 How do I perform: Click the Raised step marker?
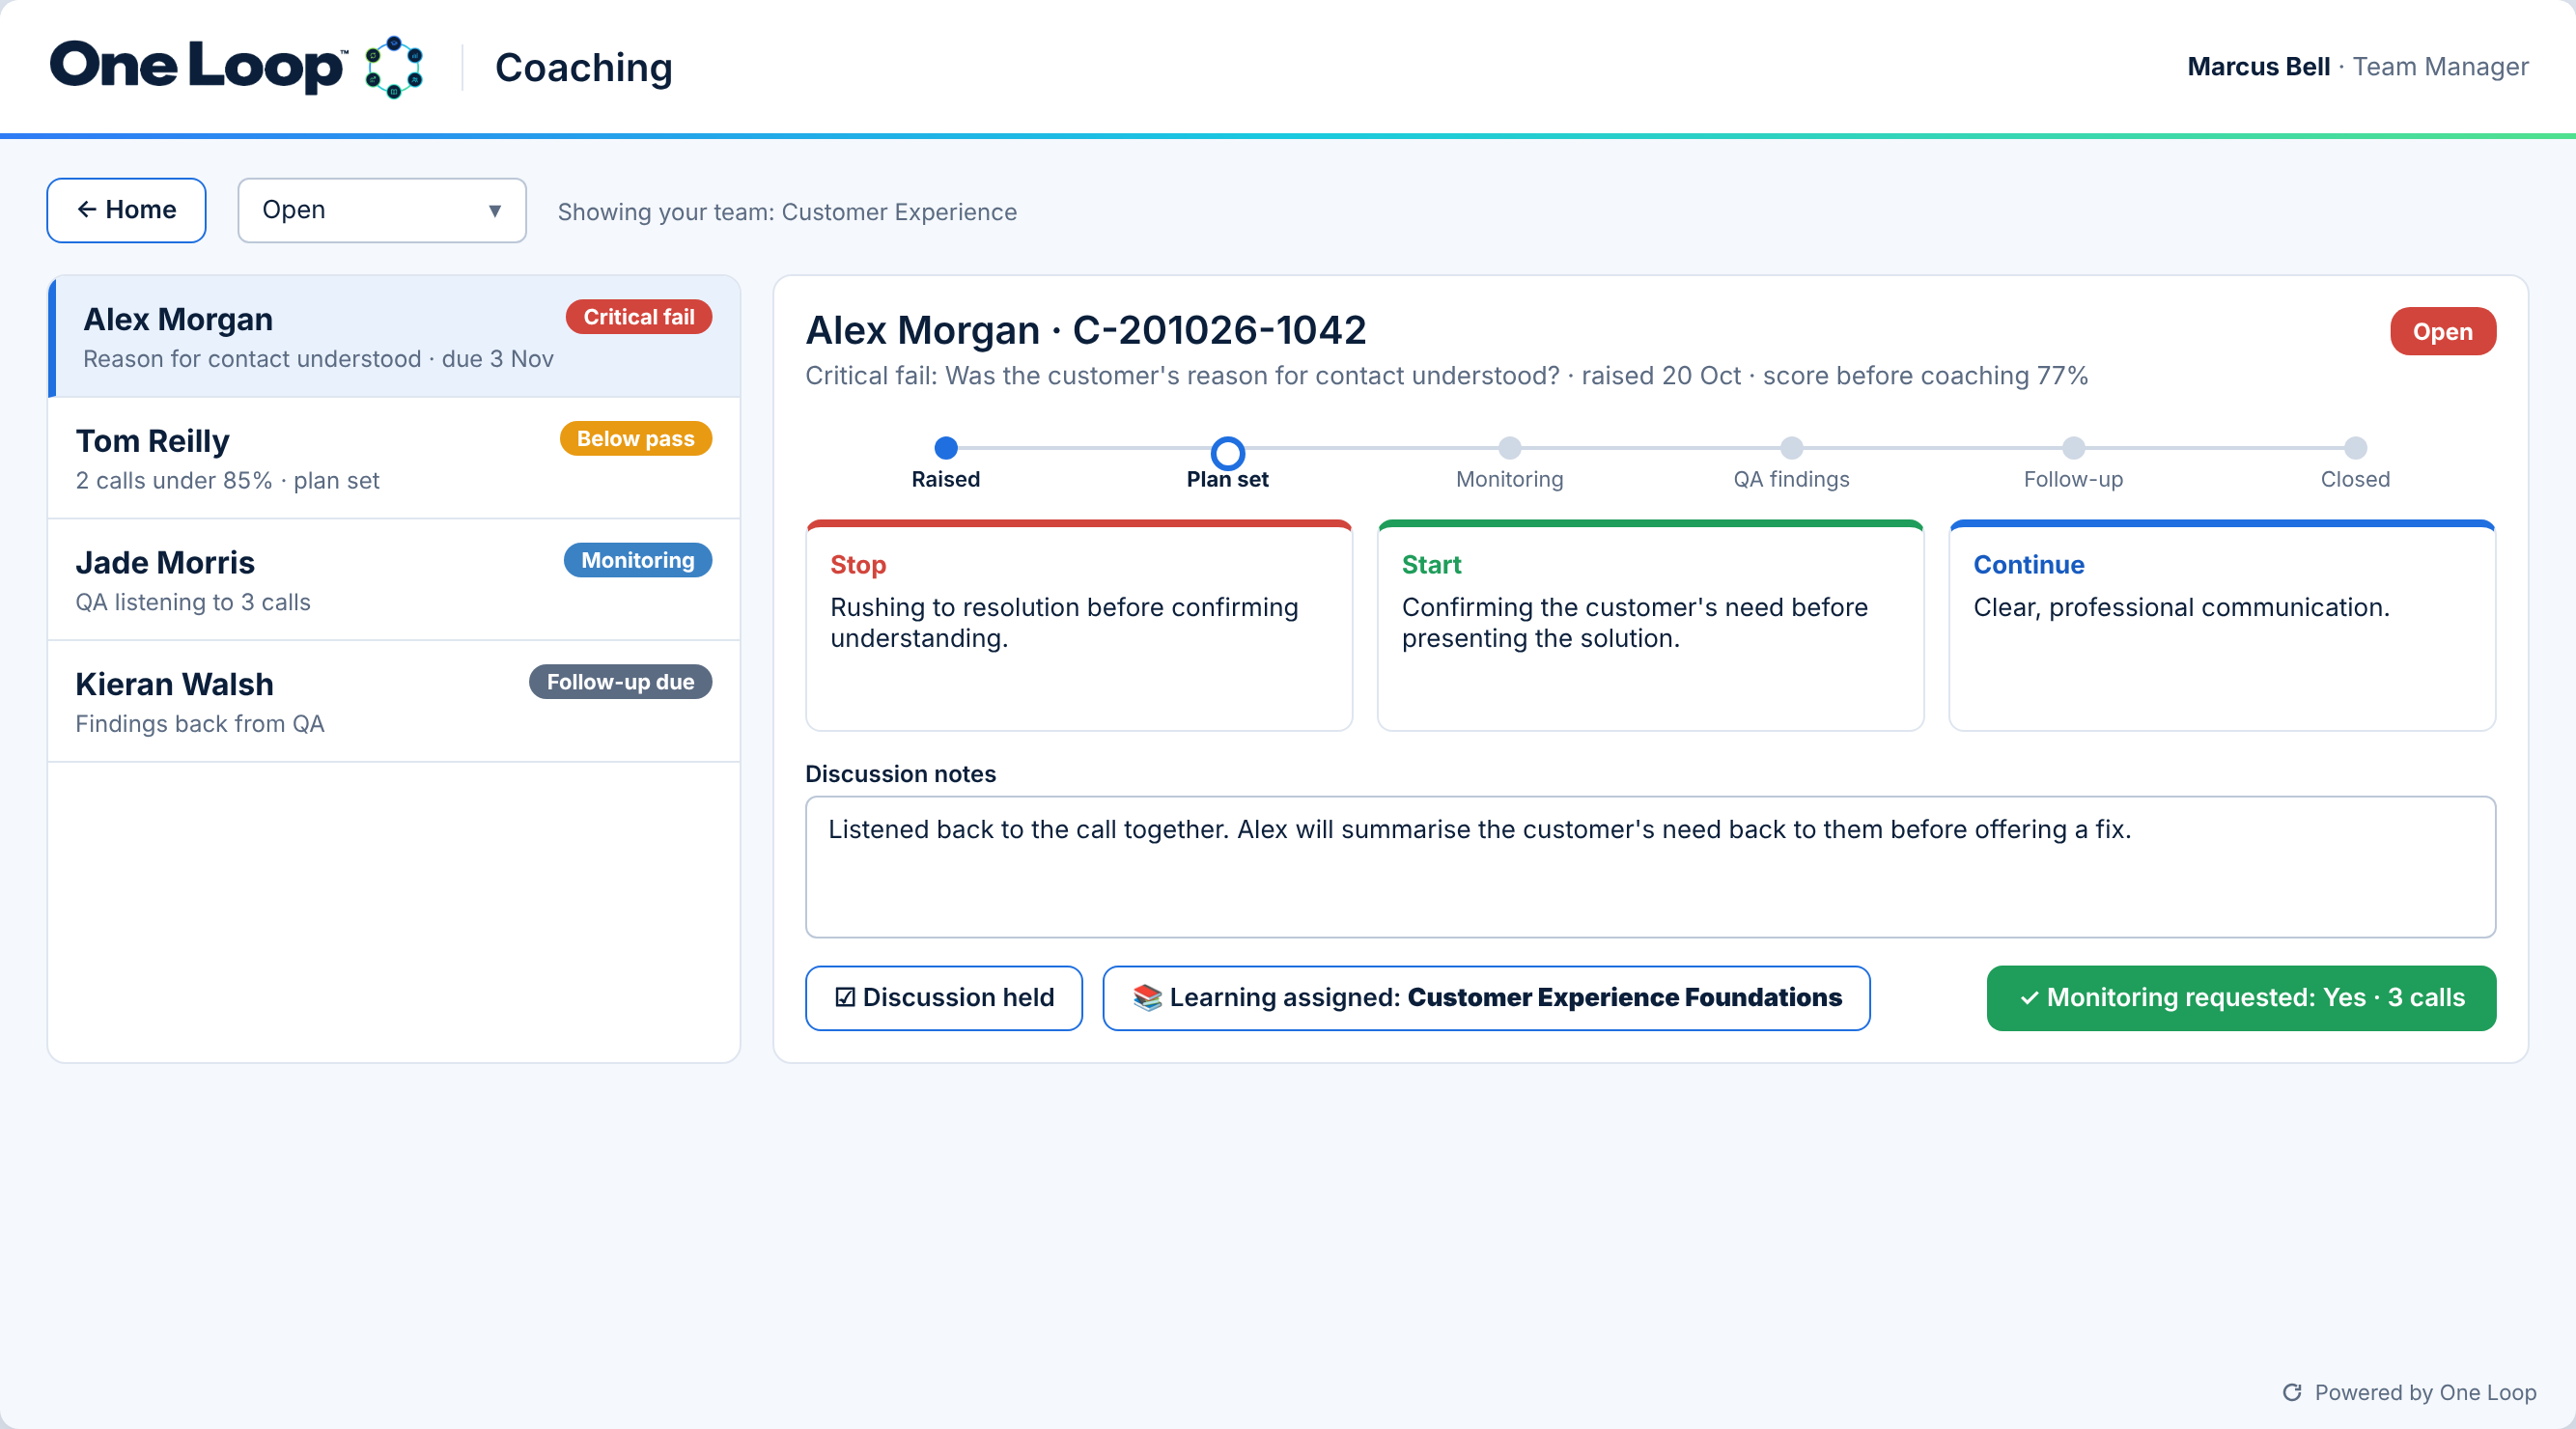coord(946,448)
